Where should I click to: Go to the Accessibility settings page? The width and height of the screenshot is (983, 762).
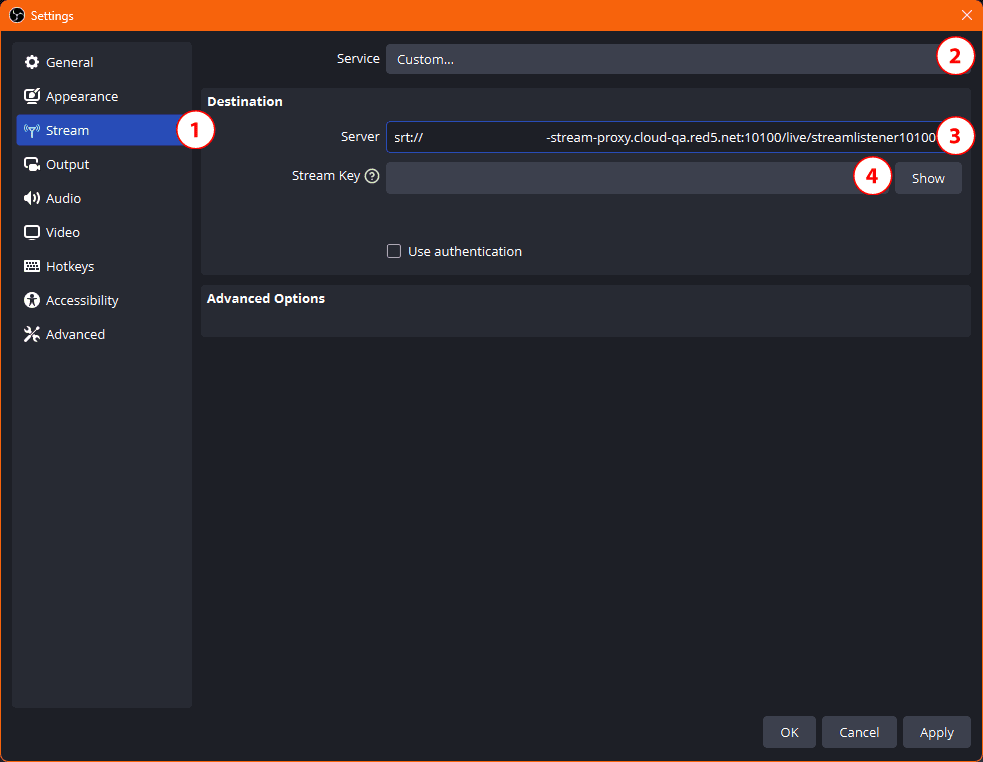103,300
